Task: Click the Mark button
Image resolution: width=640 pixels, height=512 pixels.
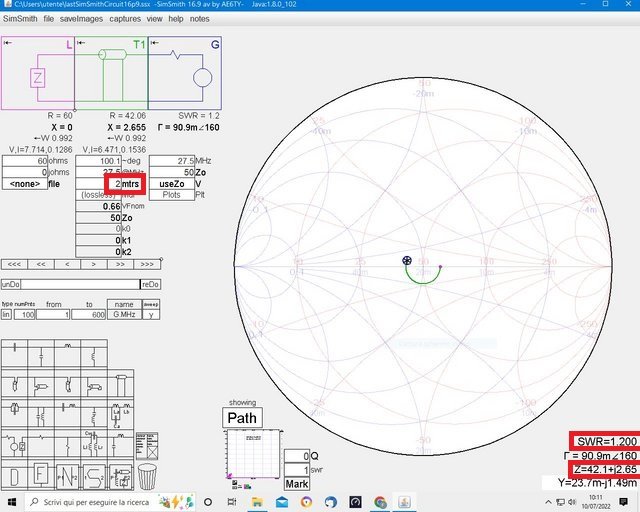Action: tap(297, 484)
